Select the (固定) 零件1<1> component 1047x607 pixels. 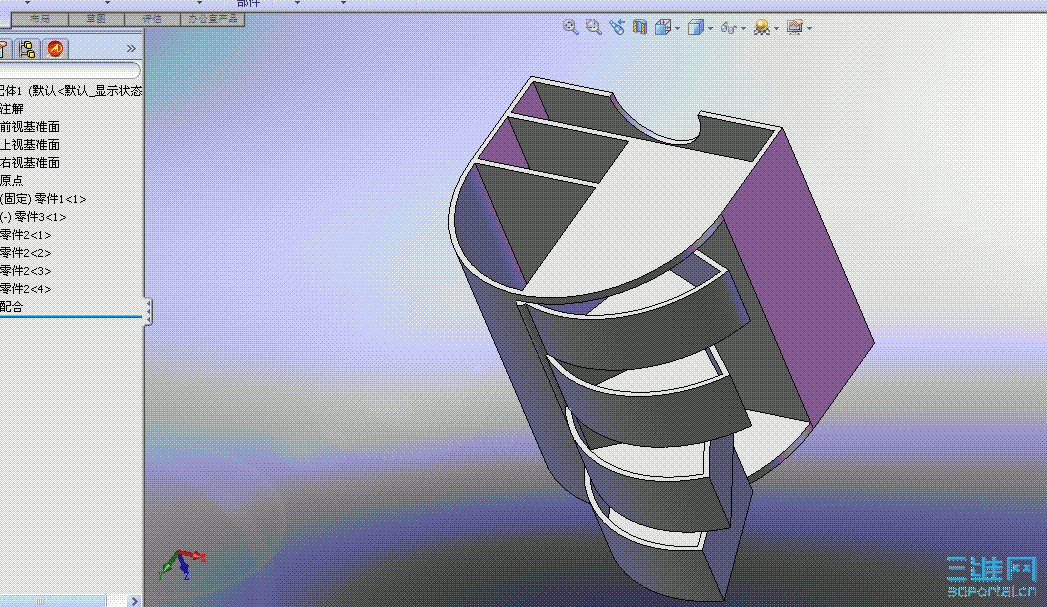click(43, 199)
